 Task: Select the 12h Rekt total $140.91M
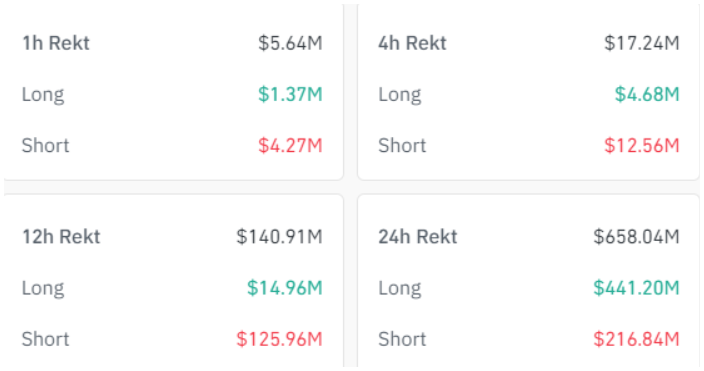(279, 237)
